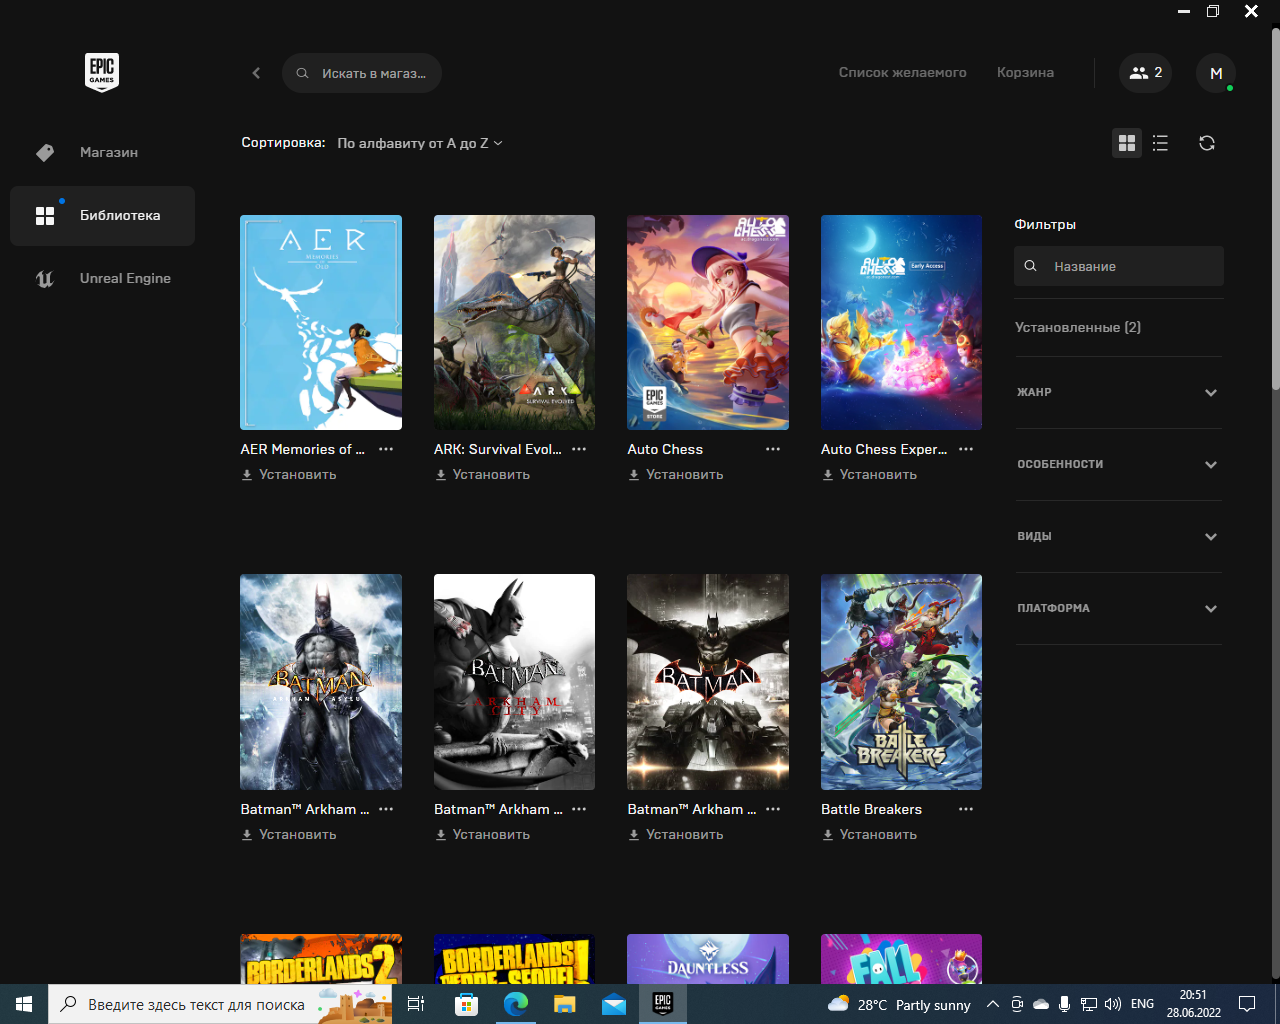Image resolution: width=1280 pixels, height=1024 pixels.
Task: Open the friends list icon showing 2
Action: coord(1145,73)
